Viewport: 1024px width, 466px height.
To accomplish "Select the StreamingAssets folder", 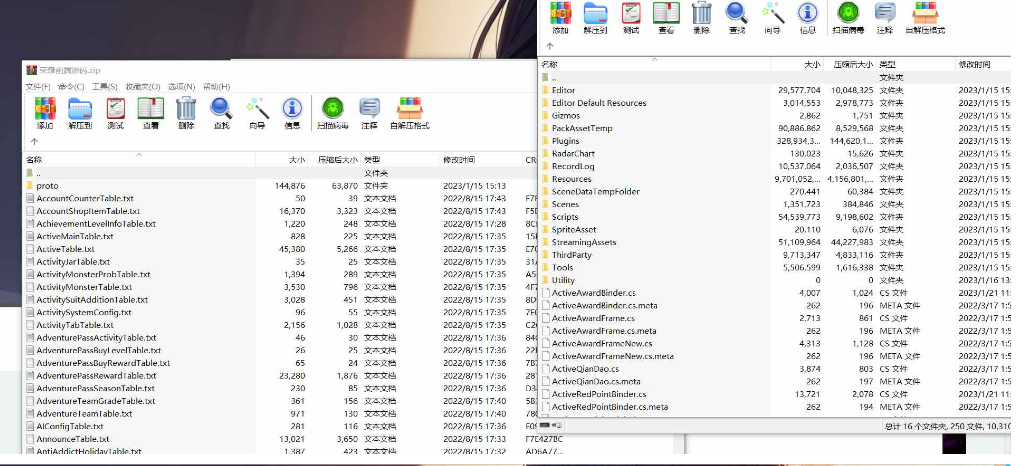I will tap(583, 242).
